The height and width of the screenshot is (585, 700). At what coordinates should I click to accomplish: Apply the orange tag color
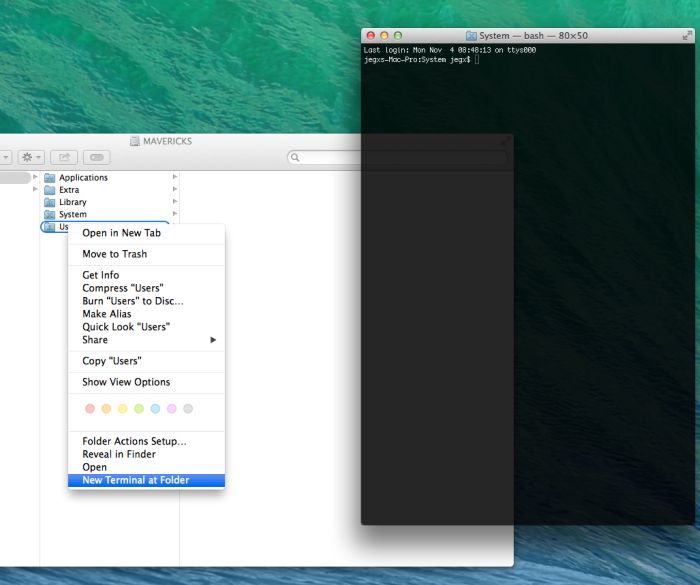point(106,409)
